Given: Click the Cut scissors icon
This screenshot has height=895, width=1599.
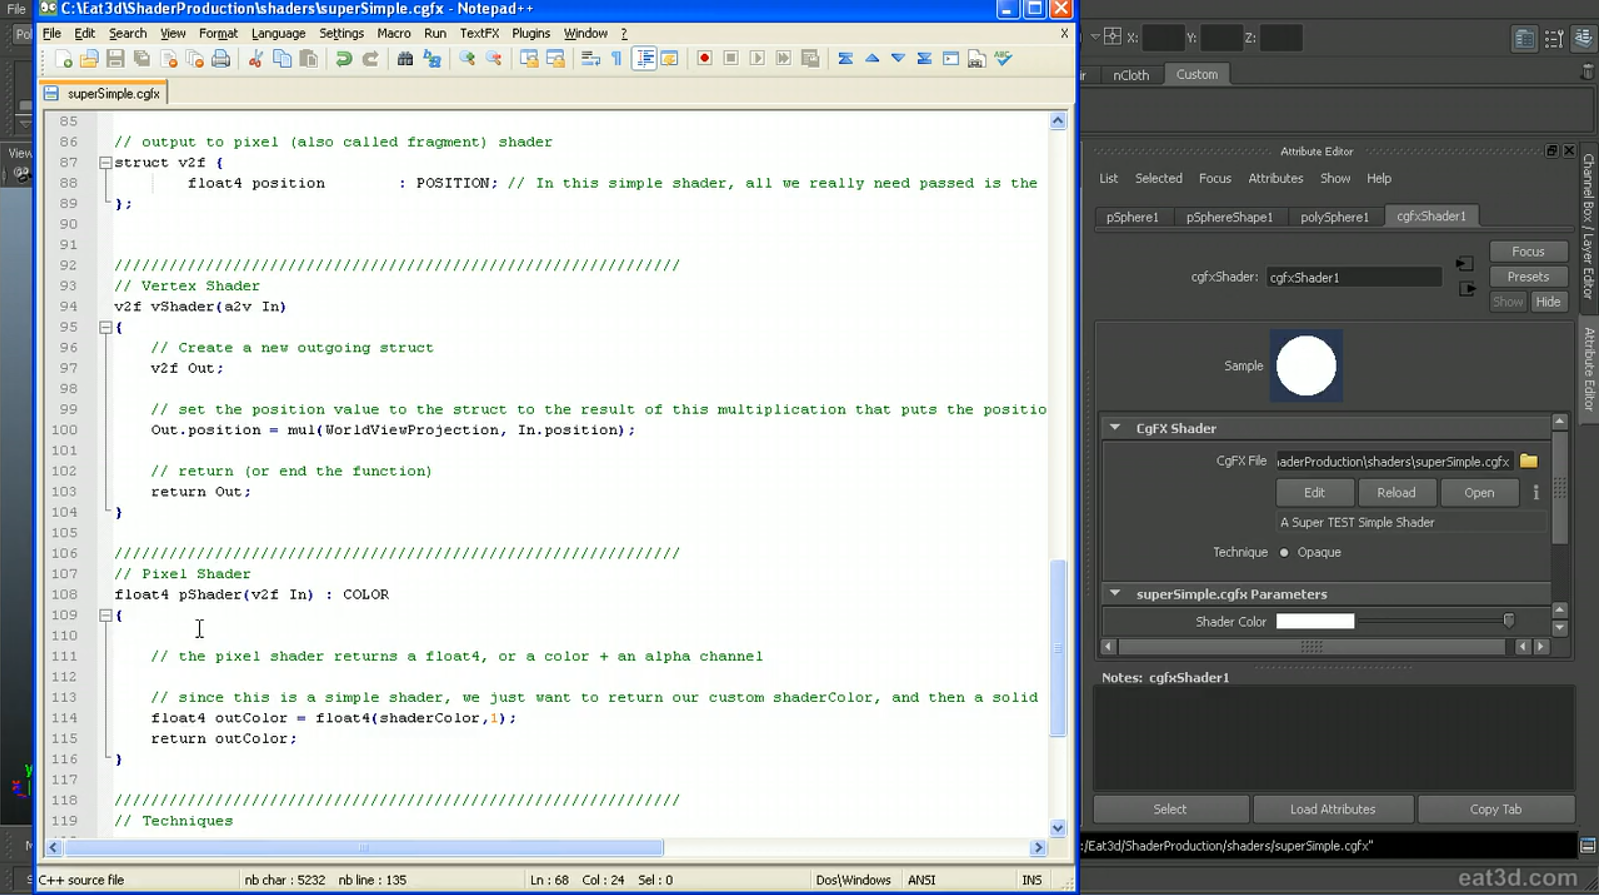Looking at the screenshot, I should point(255,59).
